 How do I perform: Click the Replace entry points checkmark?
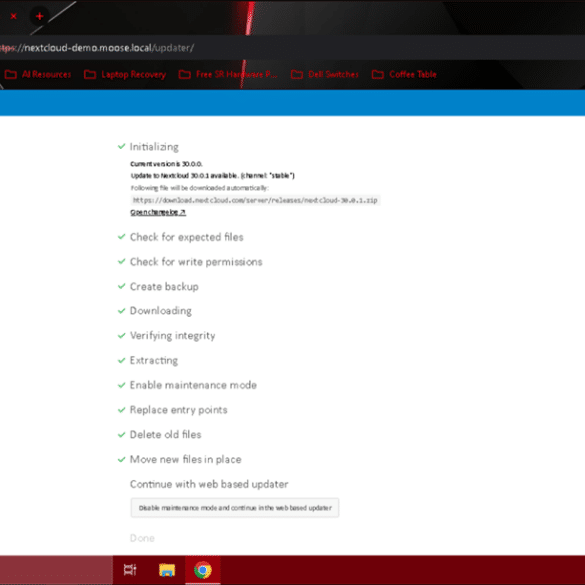tap(121, 410)
